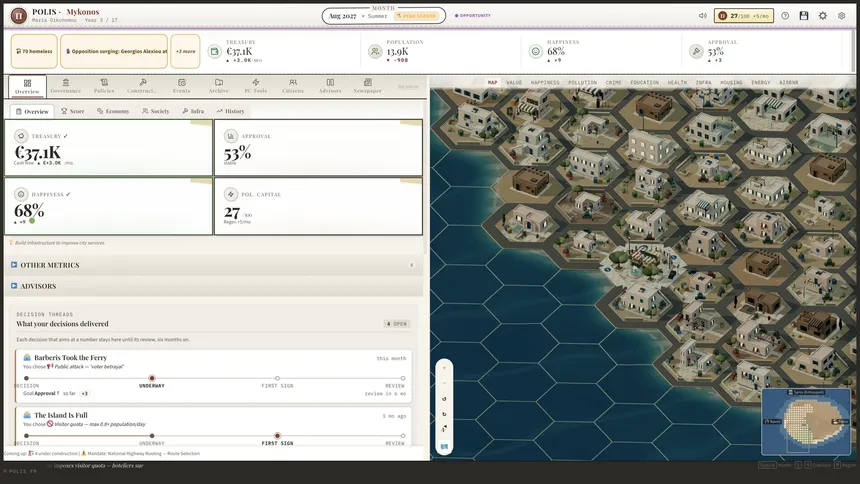Mute sound with the speaker icon

tap(702, 16)
